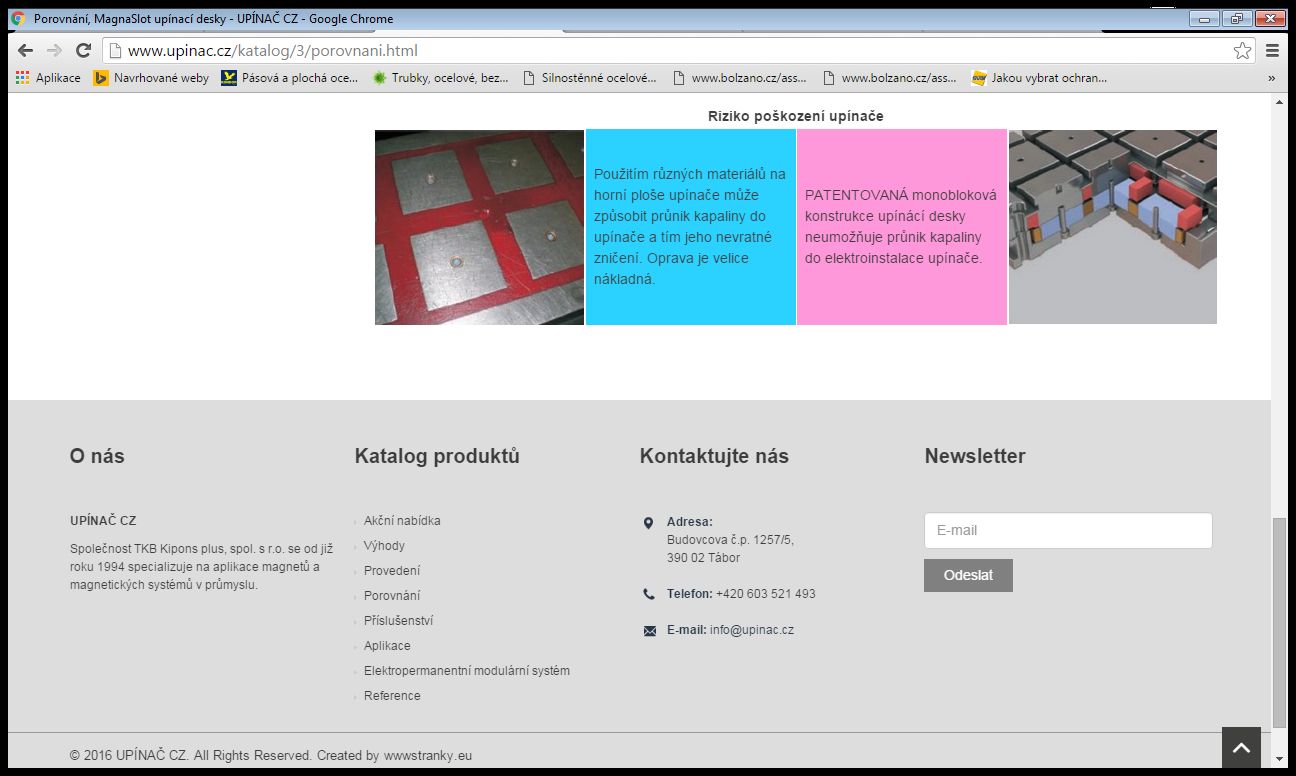Click the red magnetic clamp photo
This screenshot has height=776, width=1296.
(x=479, y=227)
